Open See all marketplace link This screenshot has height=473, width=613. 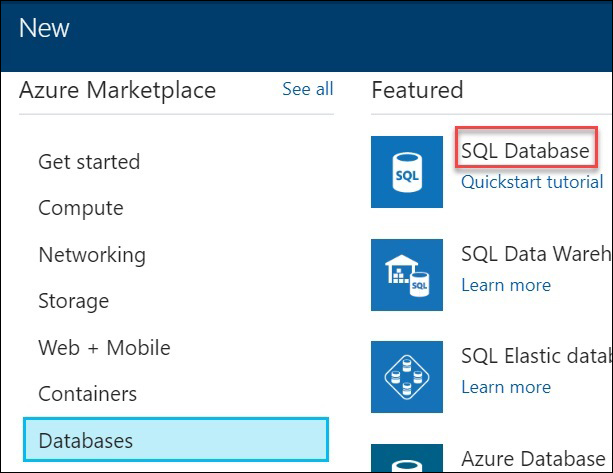pos(308,89)
